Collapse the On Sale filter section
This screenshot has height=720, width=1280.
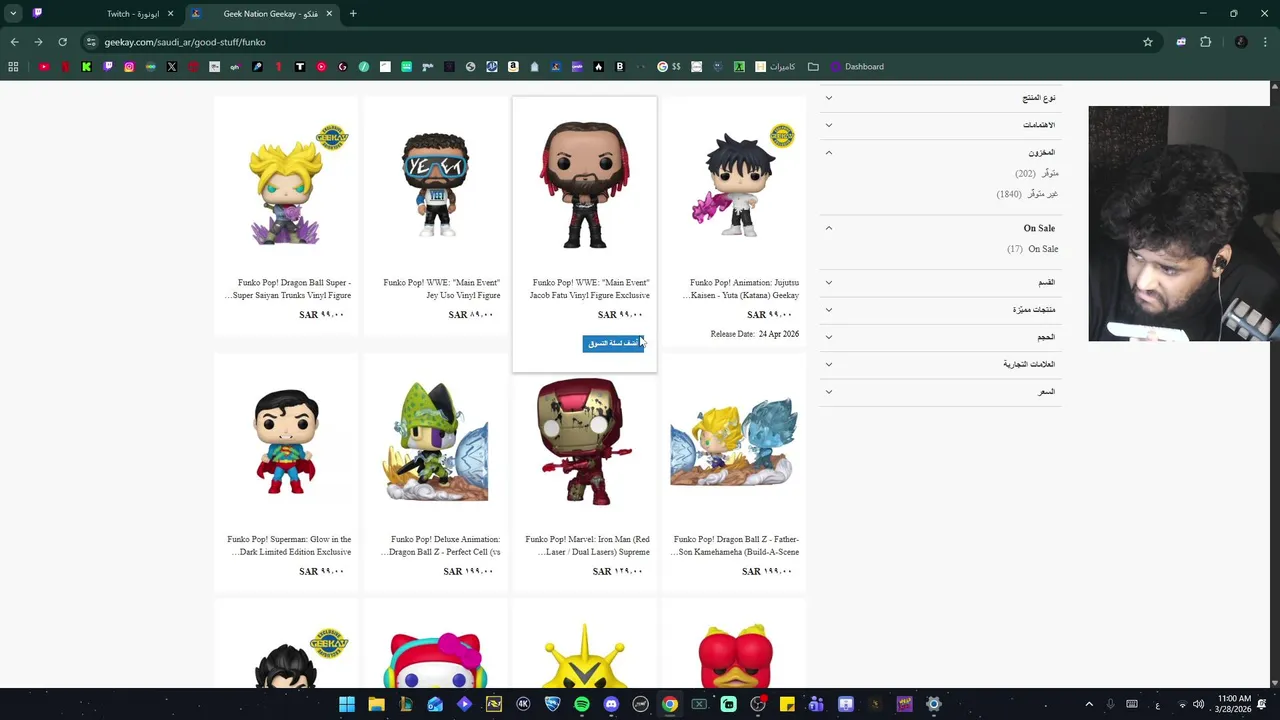point(940,228)
